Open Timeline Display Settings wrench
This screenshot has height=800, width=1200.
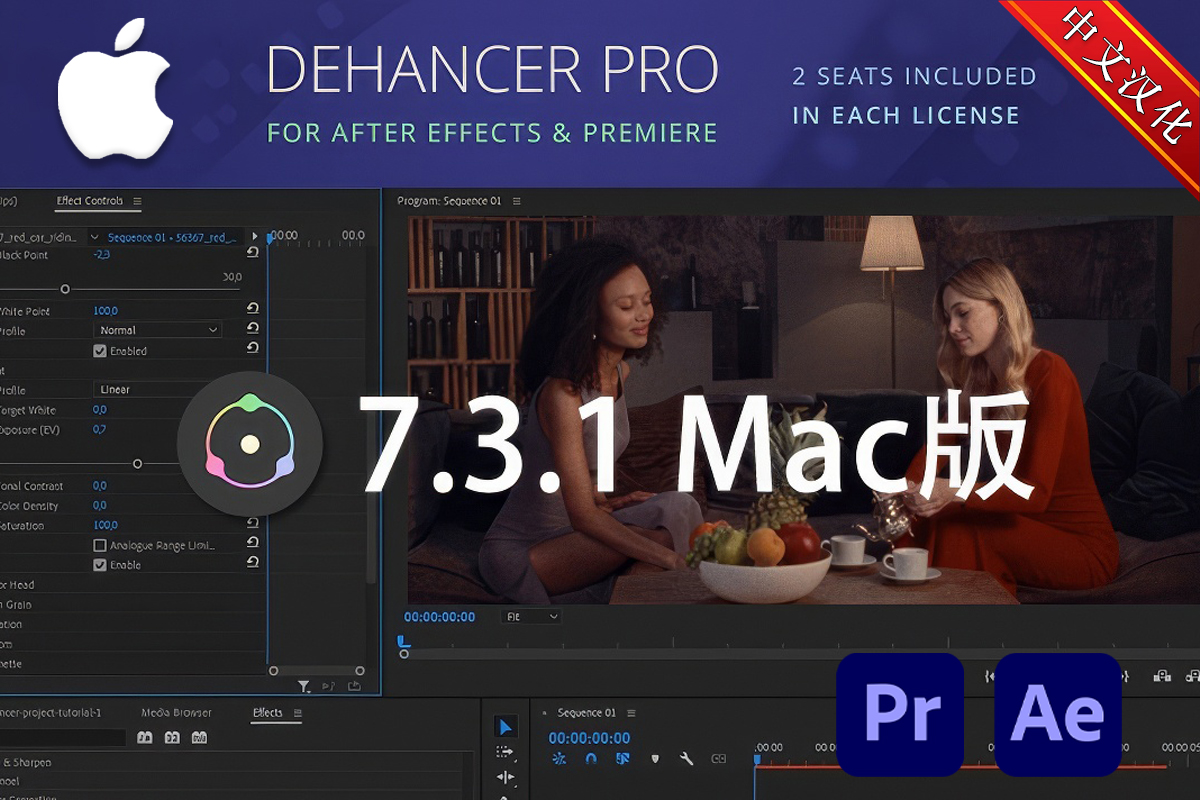(x=686, y=759)
